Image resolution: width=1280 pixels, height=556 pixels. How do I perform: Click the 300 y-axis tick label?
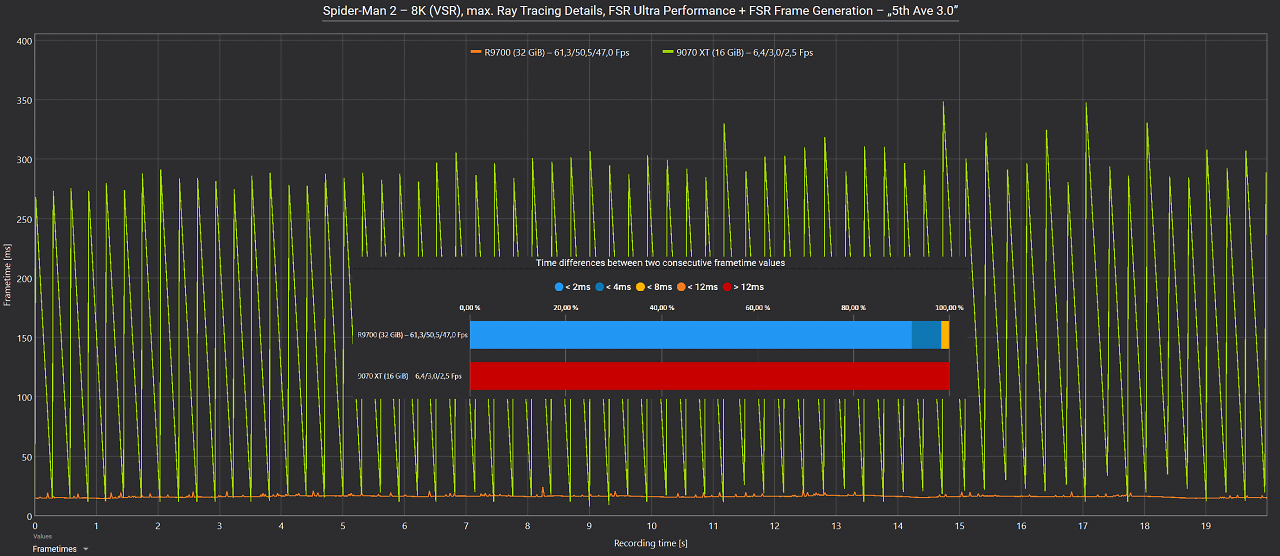(25, 160)
